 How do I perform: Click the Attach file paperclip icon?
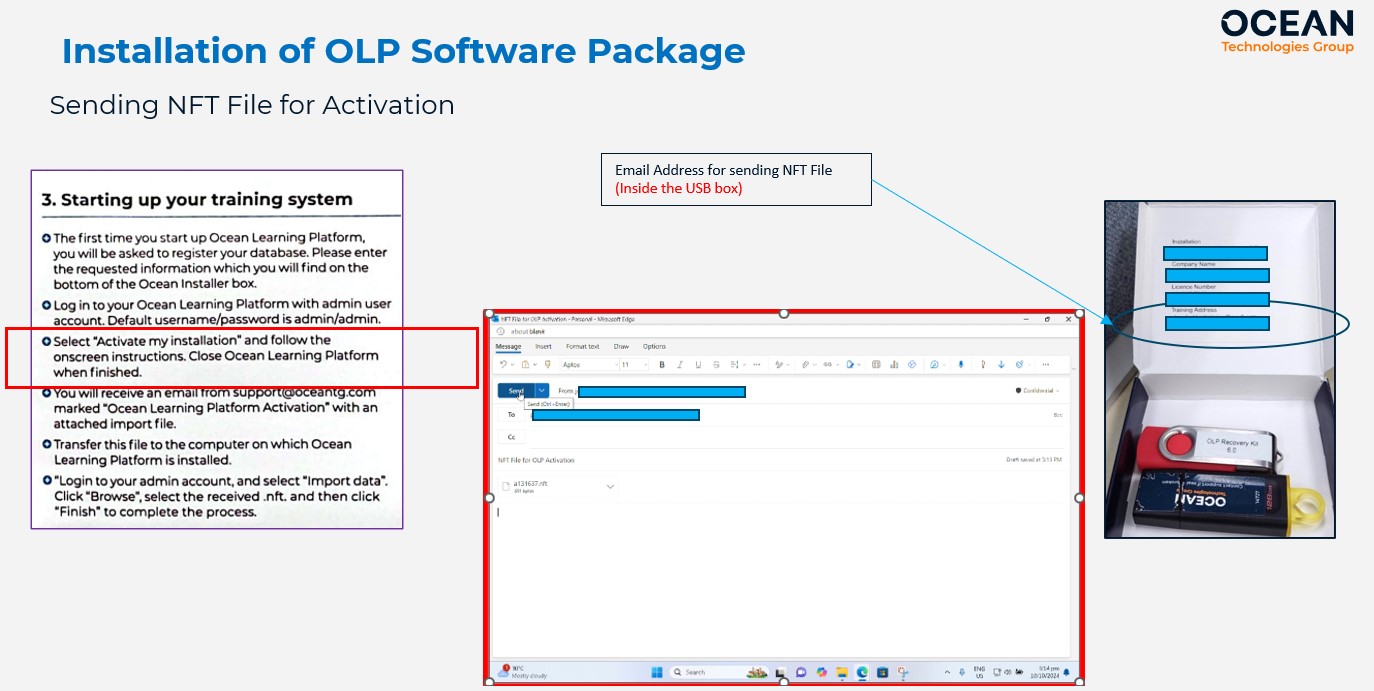[806, 365]
